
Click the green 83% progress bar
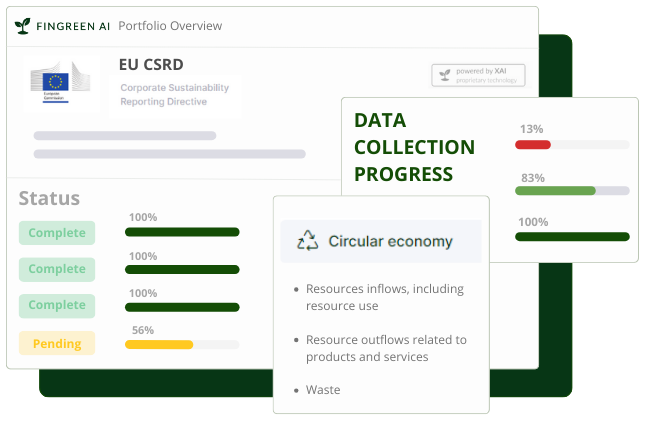555,190
